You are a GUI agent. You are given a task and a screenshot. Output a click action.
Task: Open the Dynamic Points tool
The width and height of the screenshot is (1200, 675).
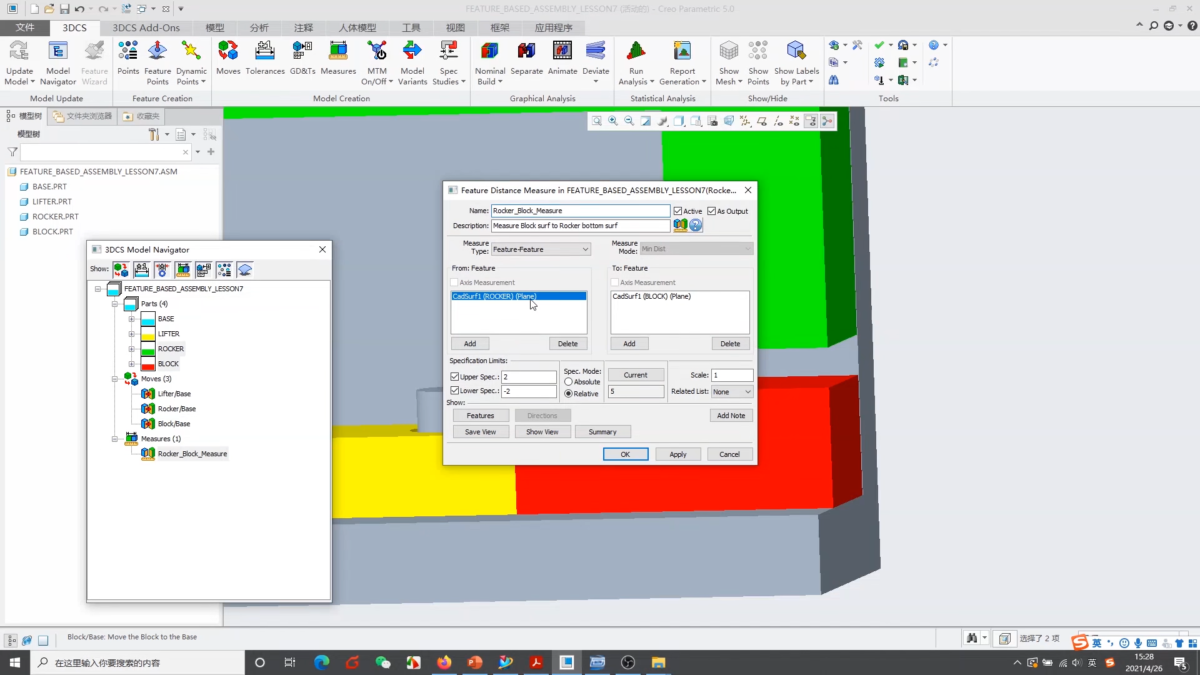point(191,62)
